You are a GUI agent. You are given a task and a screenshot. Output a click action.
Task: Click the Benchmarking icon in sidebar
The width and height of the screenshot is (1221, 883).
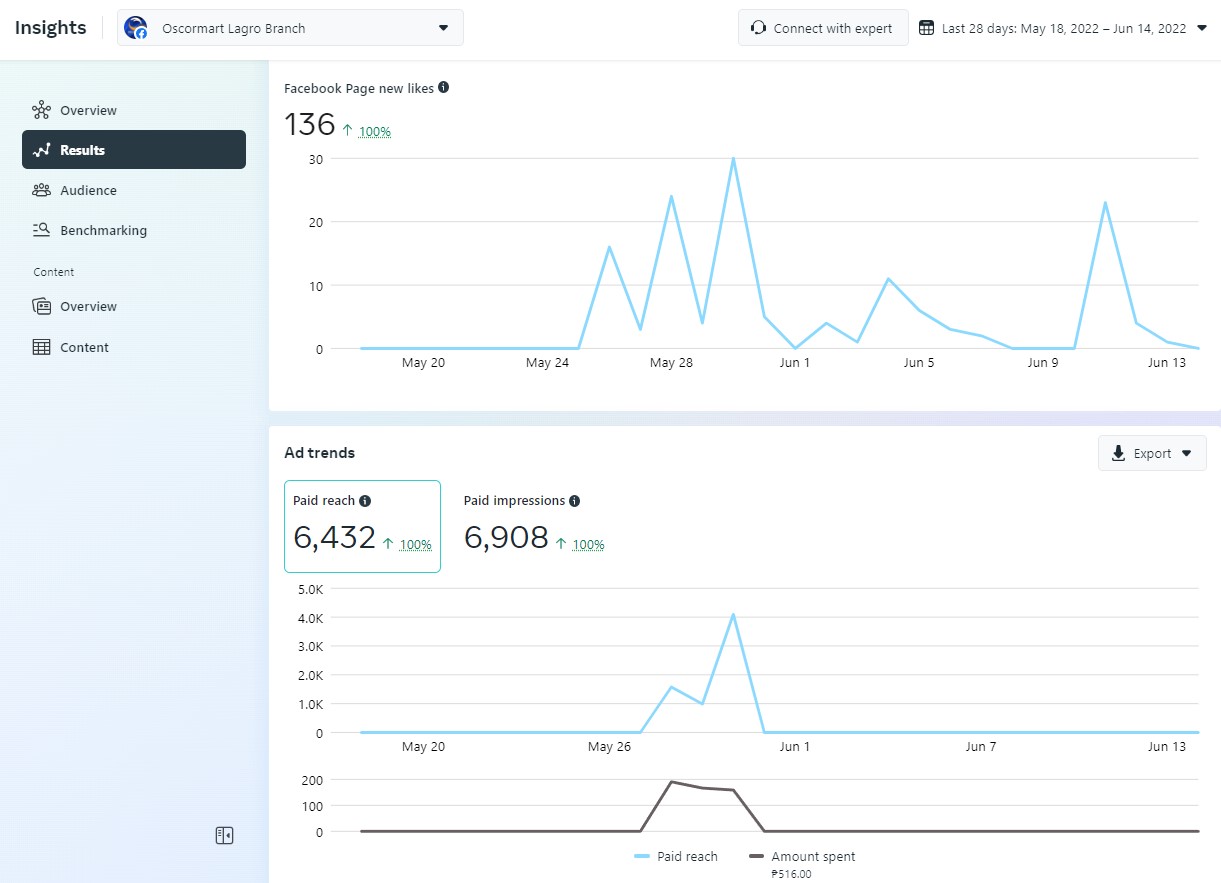click(x=41, y=230)
